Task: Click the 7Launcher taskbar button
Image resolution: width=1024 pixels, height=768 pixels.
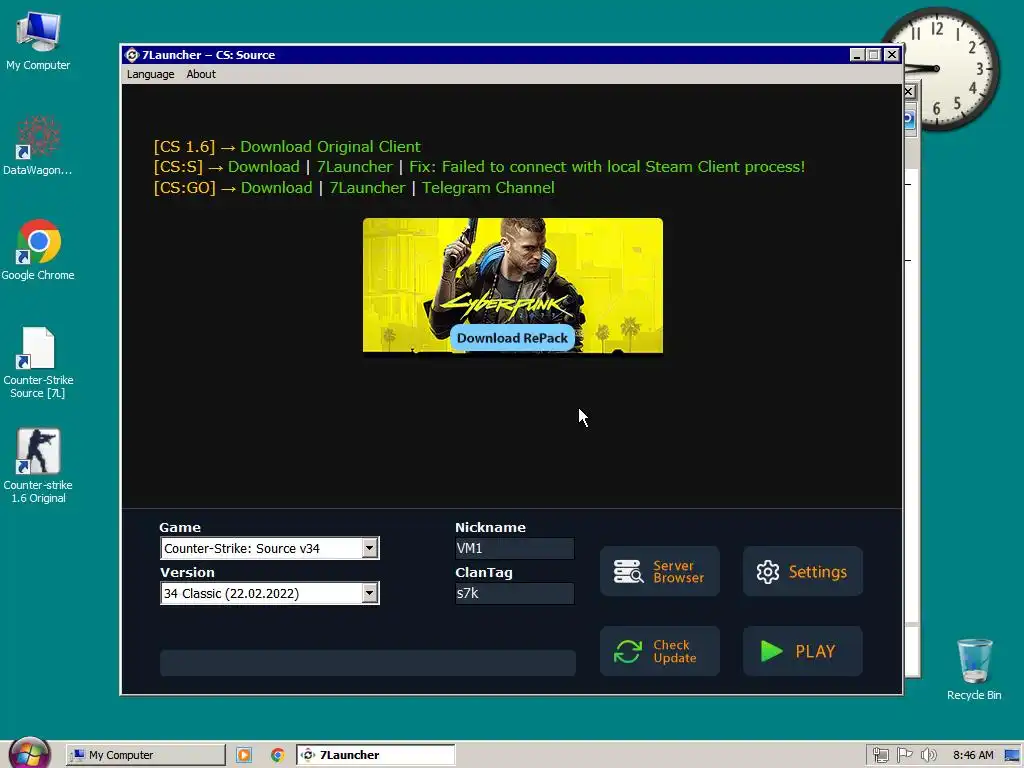Action: pos(376,755)
